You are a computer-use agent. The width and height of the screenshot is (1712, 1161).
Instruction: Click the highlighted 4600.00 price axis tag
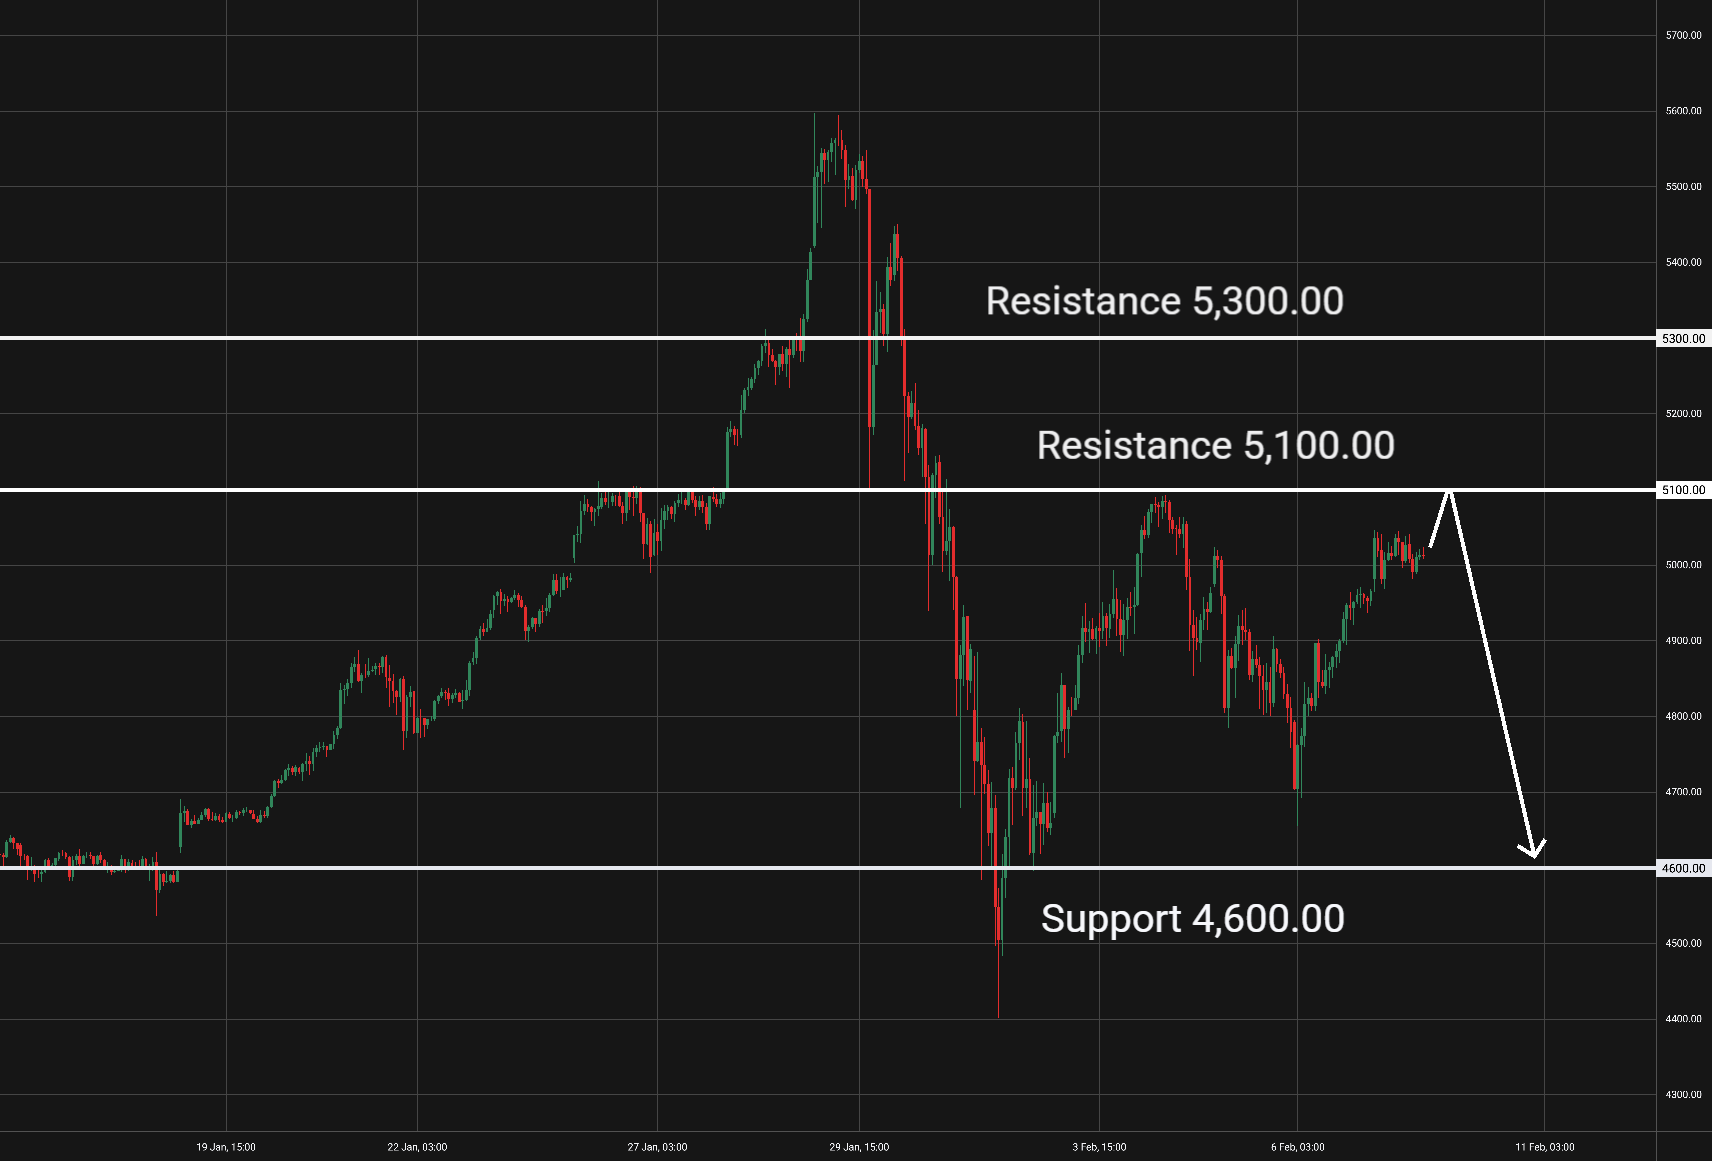pos(1683,868)
